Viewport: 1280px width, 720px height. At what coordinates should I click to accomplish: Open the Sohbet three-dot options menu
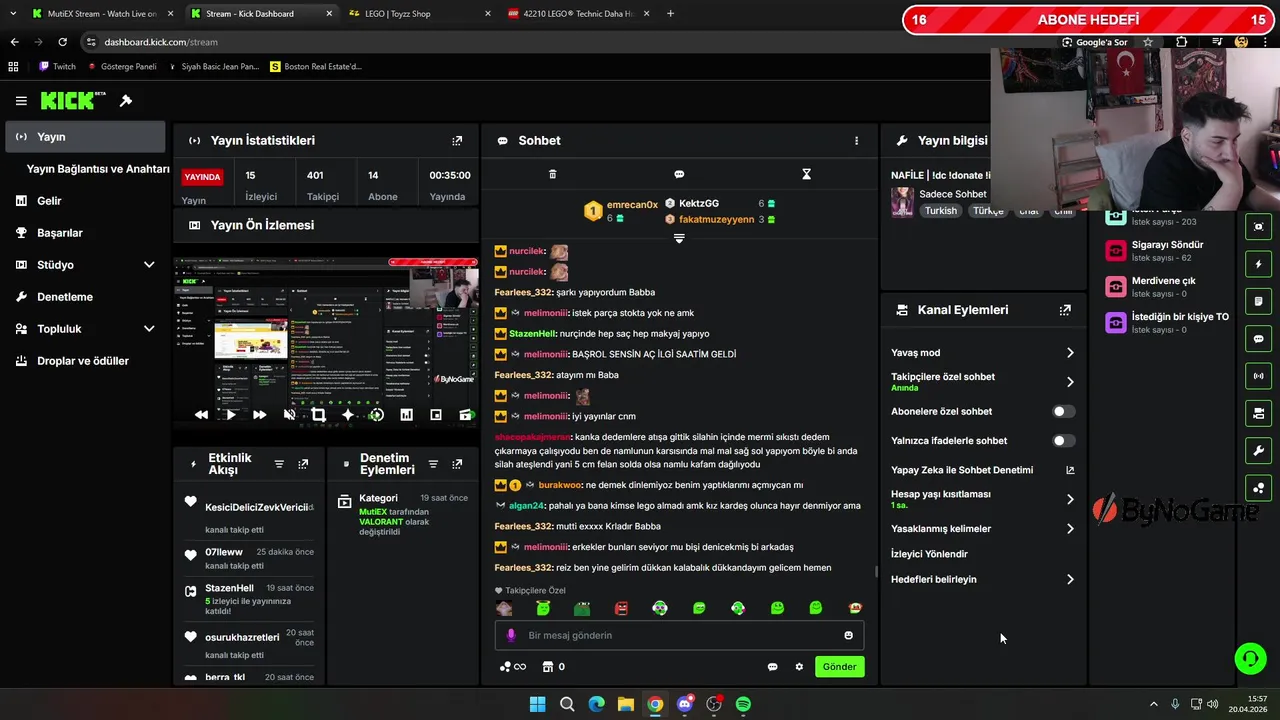tap(856, 141)
